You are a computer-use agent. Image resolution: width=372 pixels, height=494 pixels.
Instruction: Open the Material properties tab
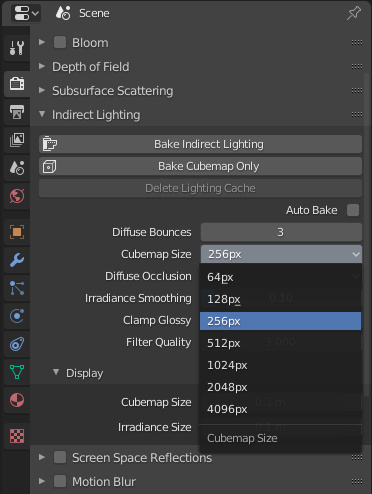point(17,400)
